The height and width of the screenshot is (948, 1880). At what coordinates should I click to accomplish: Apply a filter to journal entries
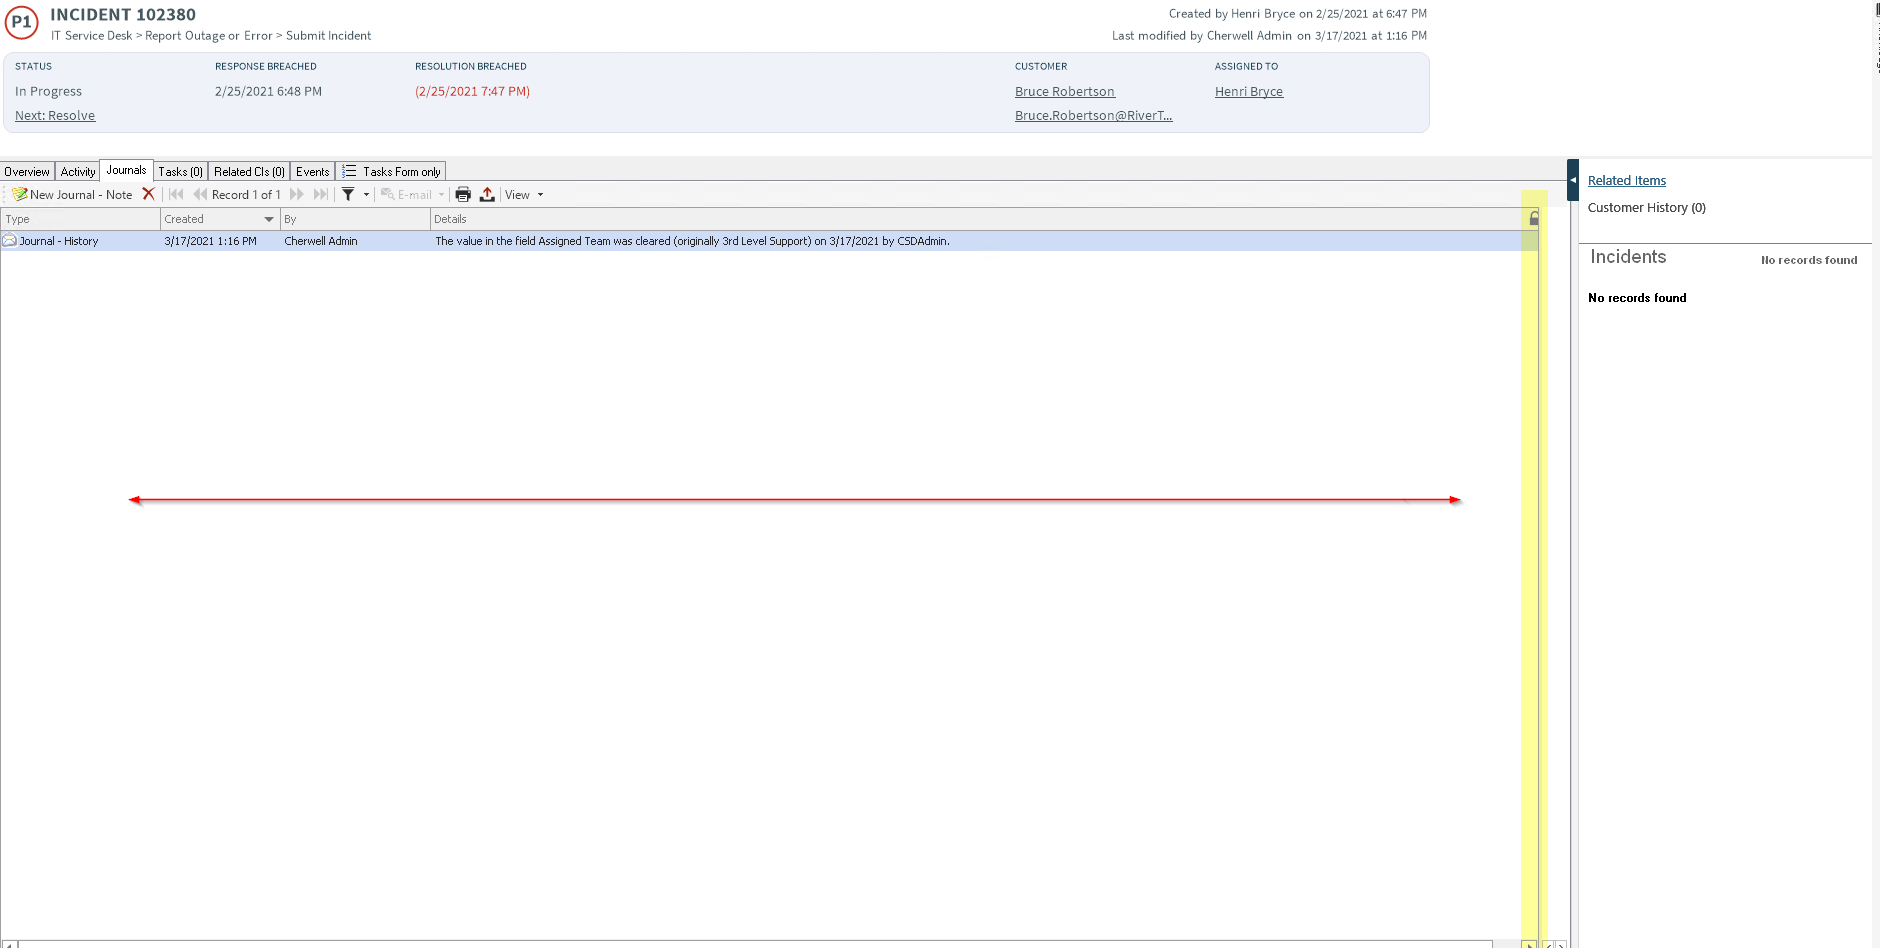348,194
